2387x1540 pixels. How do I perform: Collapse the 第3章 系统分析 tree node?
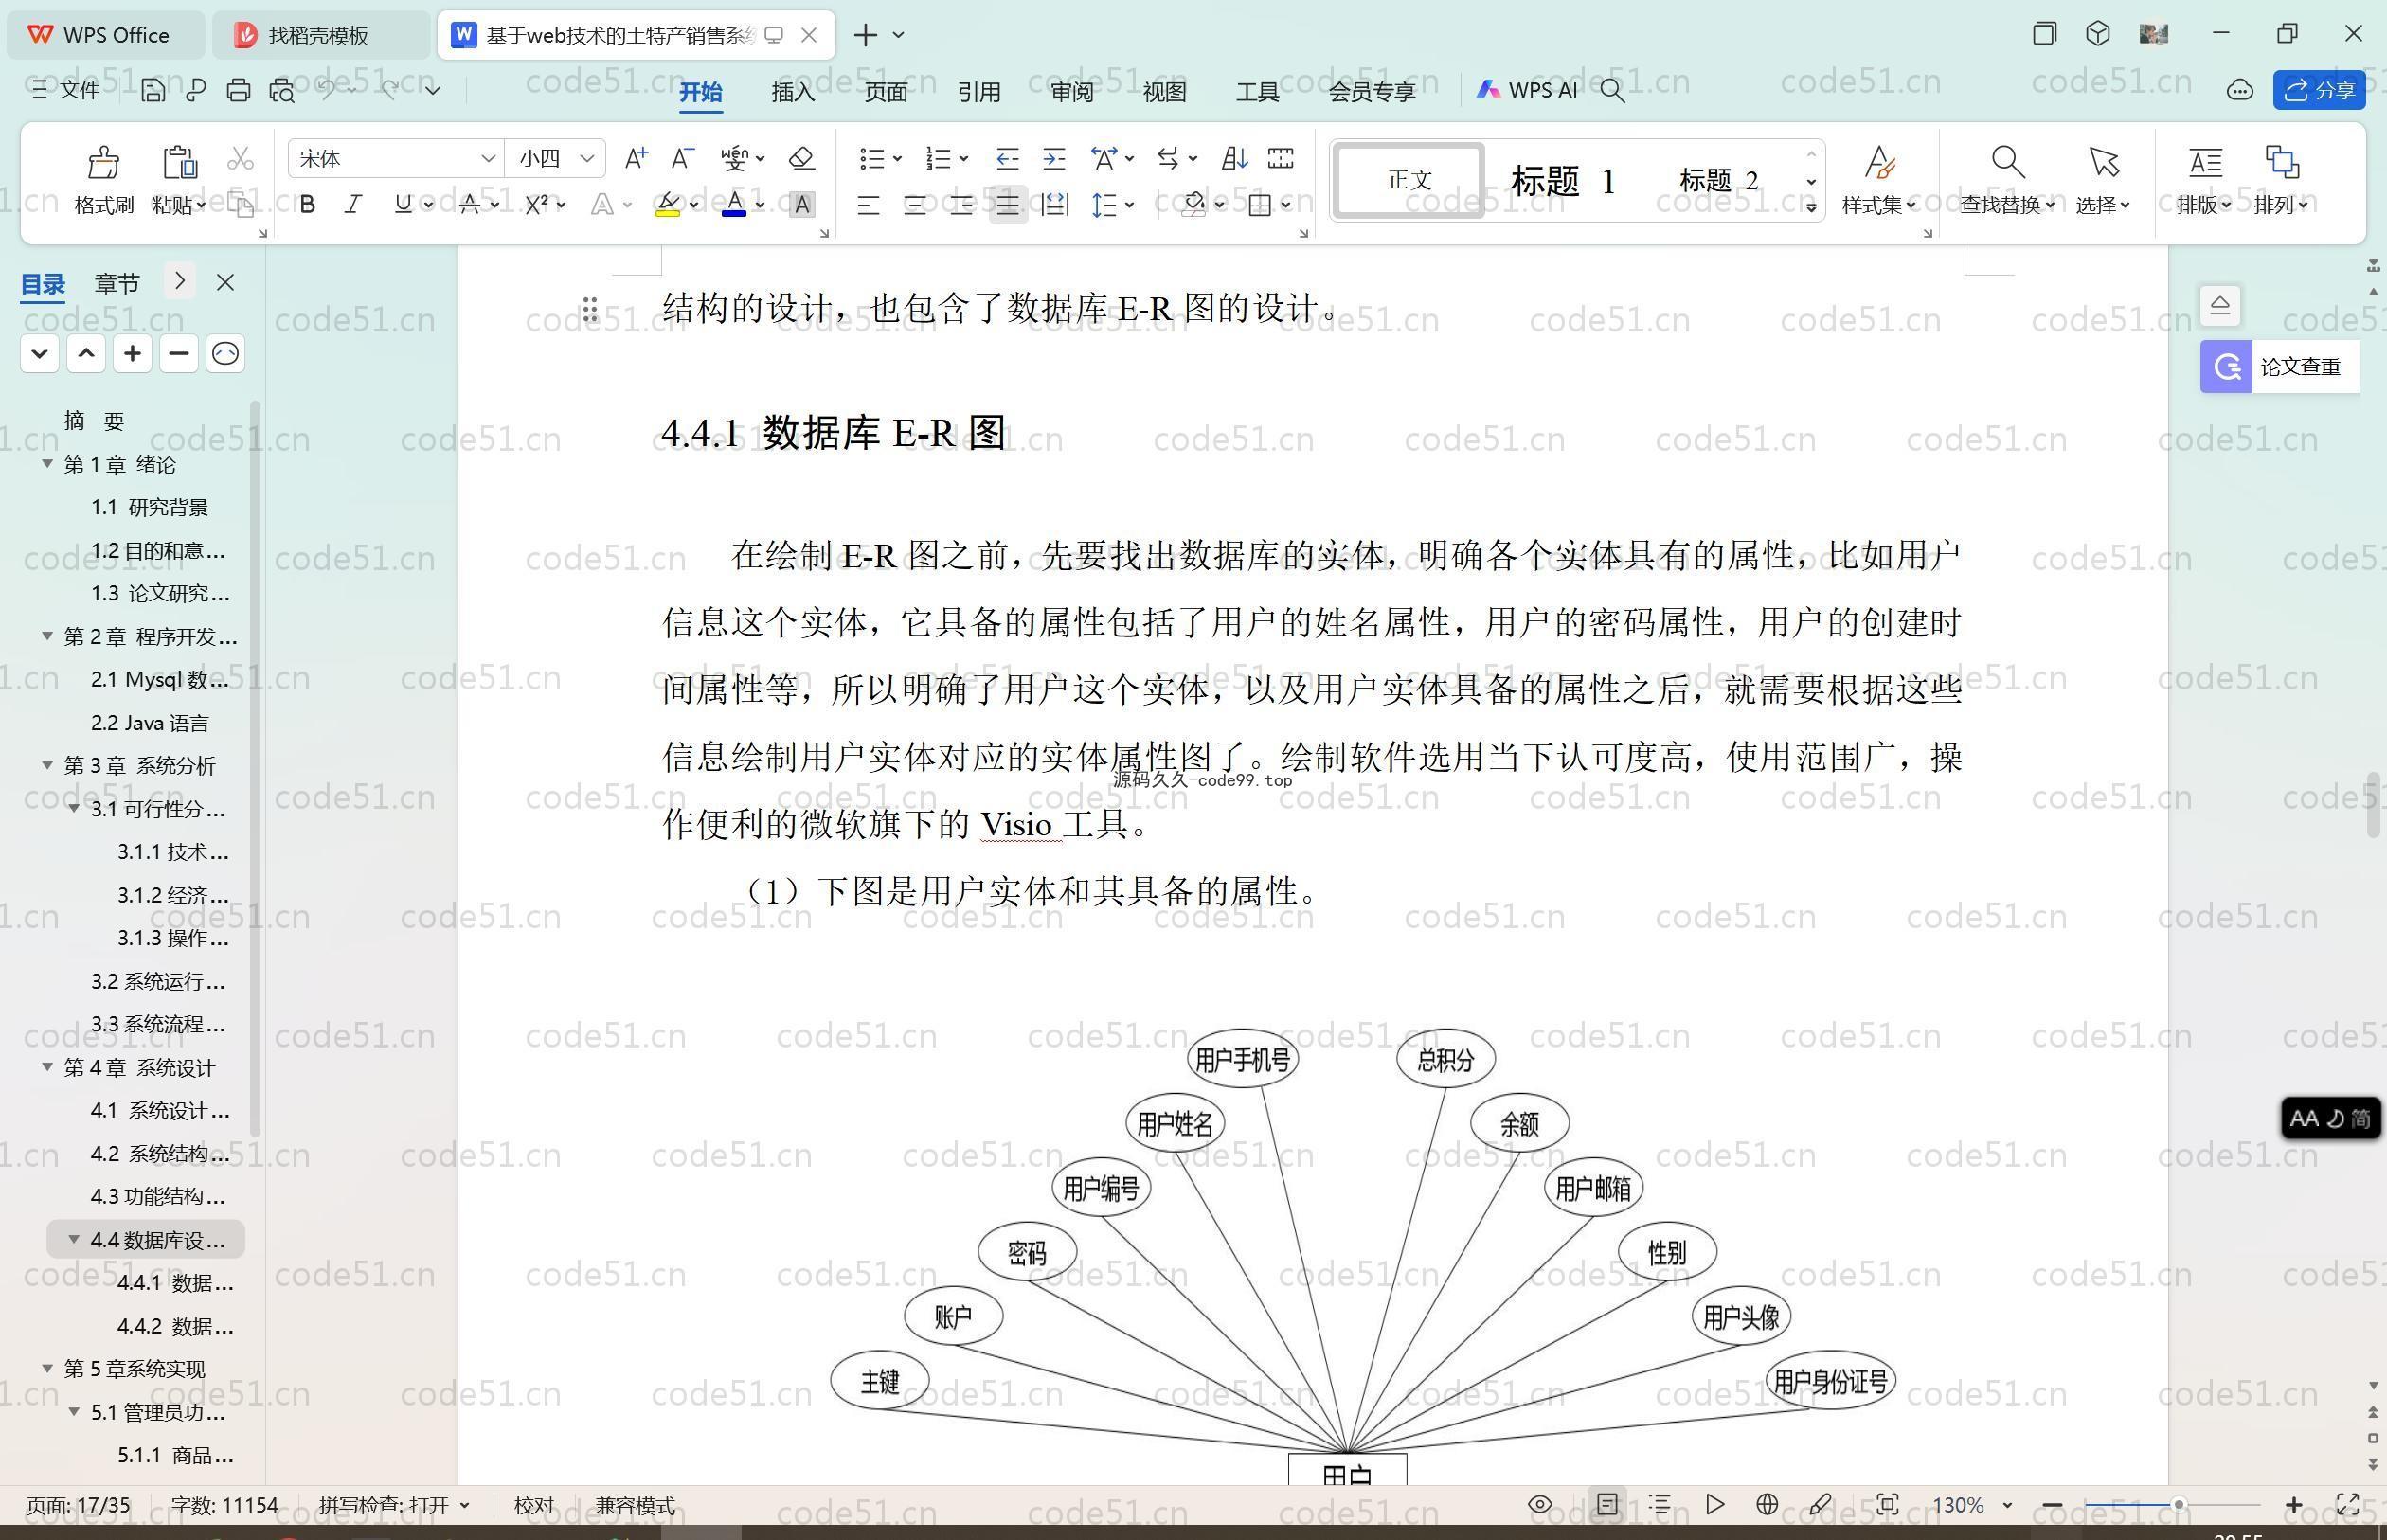[x=47, y=765]
